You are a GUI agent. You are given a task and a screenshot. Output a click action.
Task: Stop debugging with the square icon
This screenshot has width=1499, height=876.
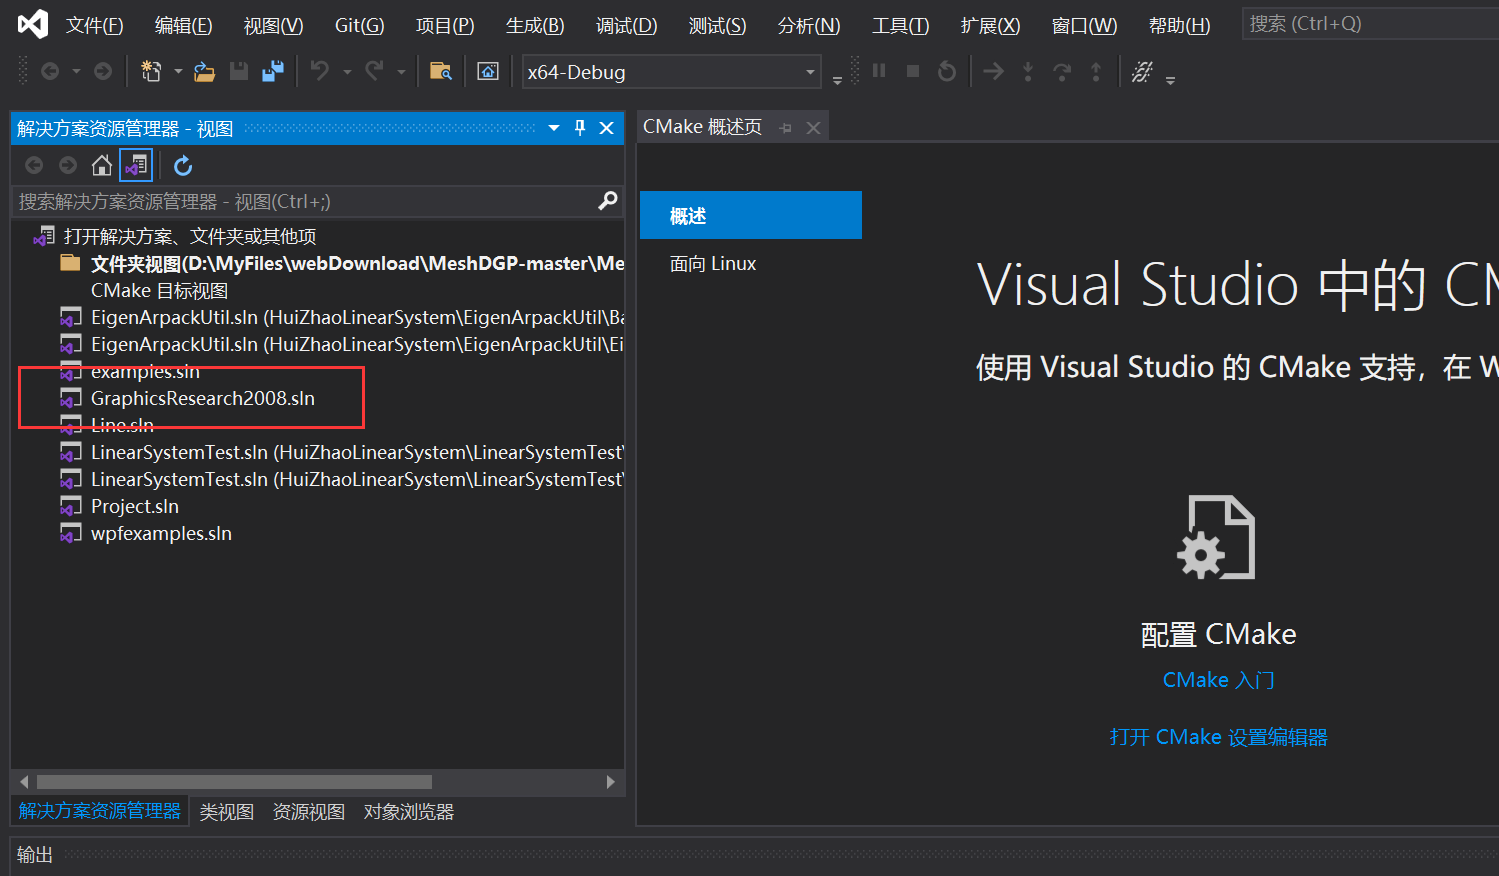(x=913, y=71)
